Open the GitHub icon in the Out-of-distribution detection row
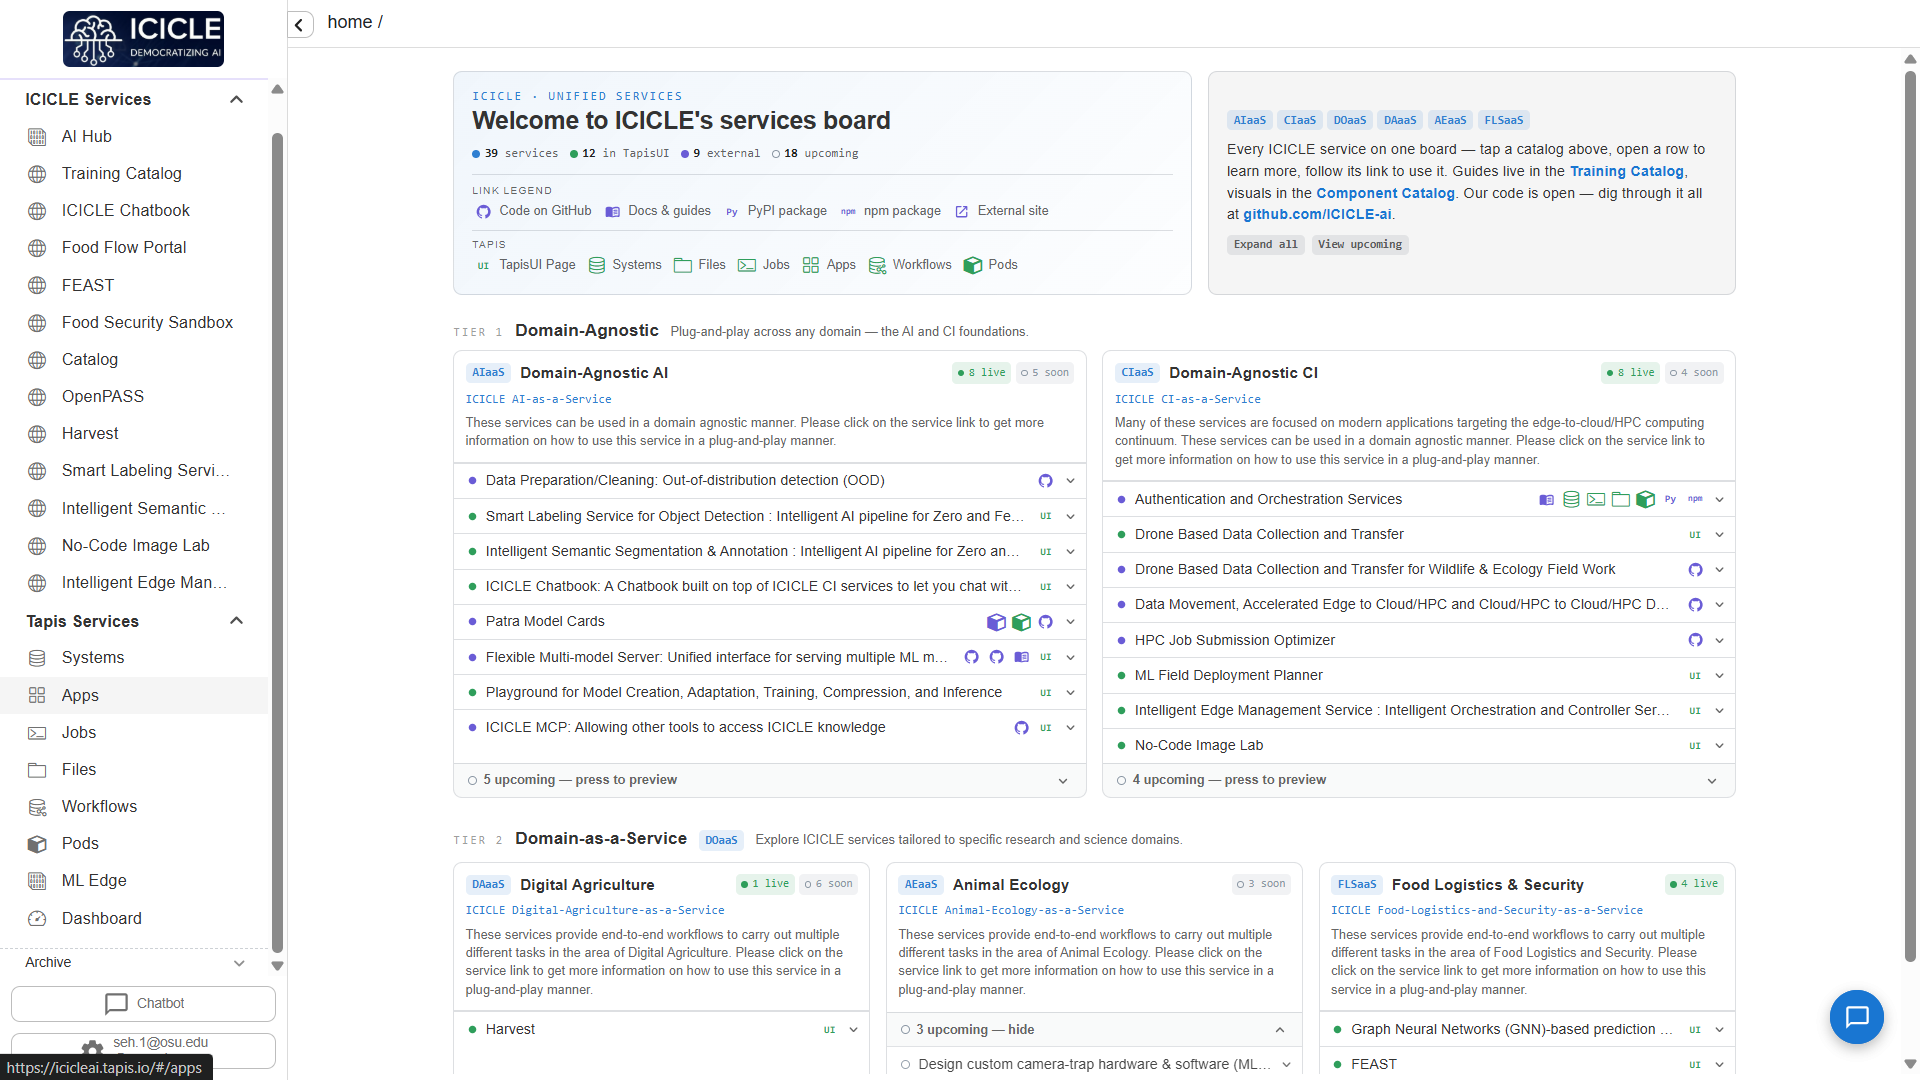Viewport: 1920px width, 1080px height. click(1045, 481)
